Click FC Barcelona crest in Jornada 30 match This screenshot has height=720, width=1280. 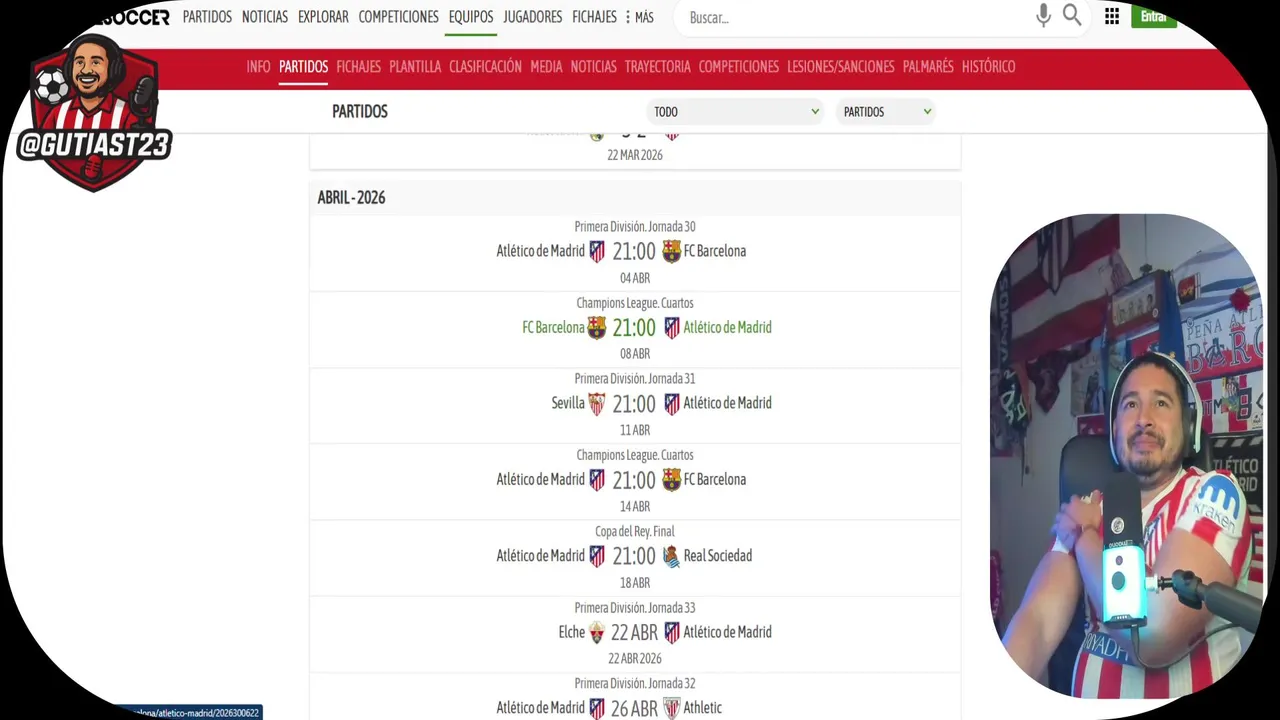coord(672,251)
